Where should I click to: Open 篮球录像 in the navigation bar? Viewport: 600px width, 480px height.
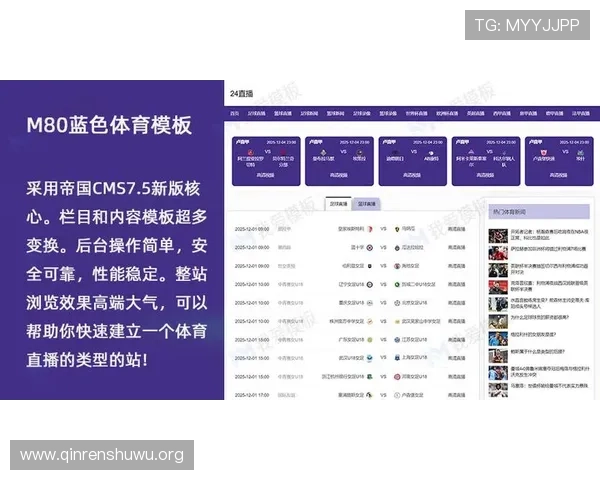(388, 113)
